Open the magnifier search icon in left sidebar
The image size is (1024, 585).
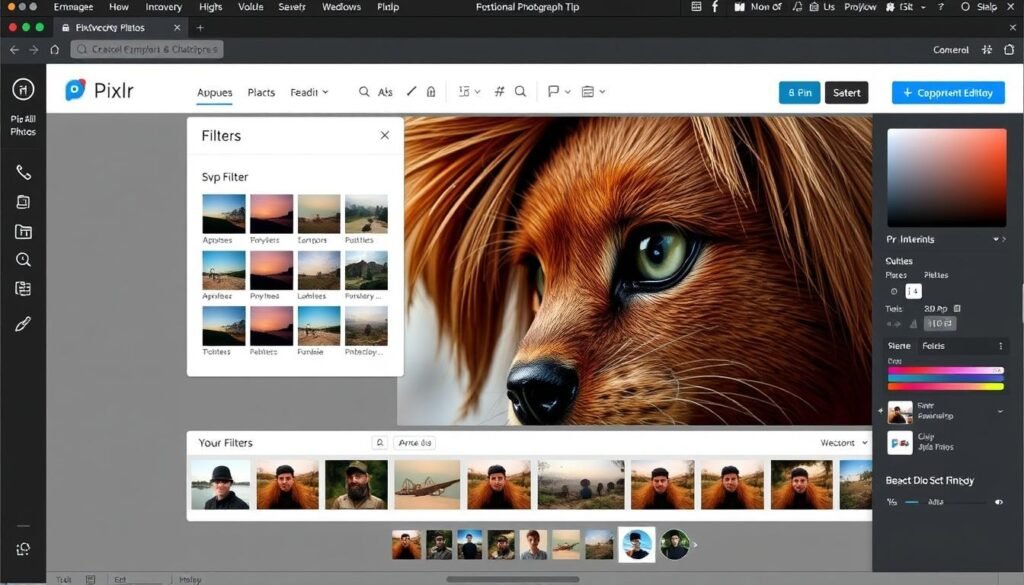tap(23, 260)
